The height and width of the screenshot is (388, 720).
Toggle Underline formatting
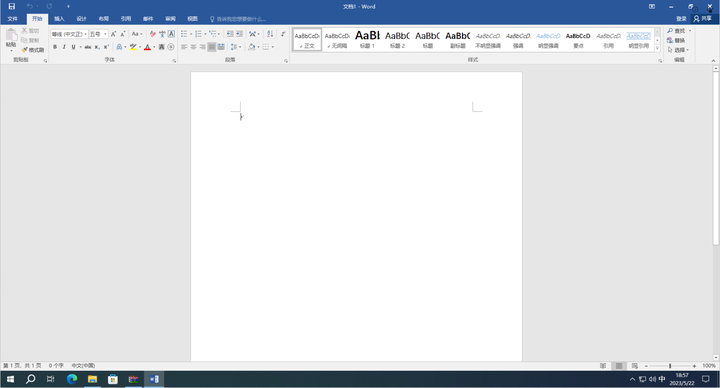tap(73, 47)
